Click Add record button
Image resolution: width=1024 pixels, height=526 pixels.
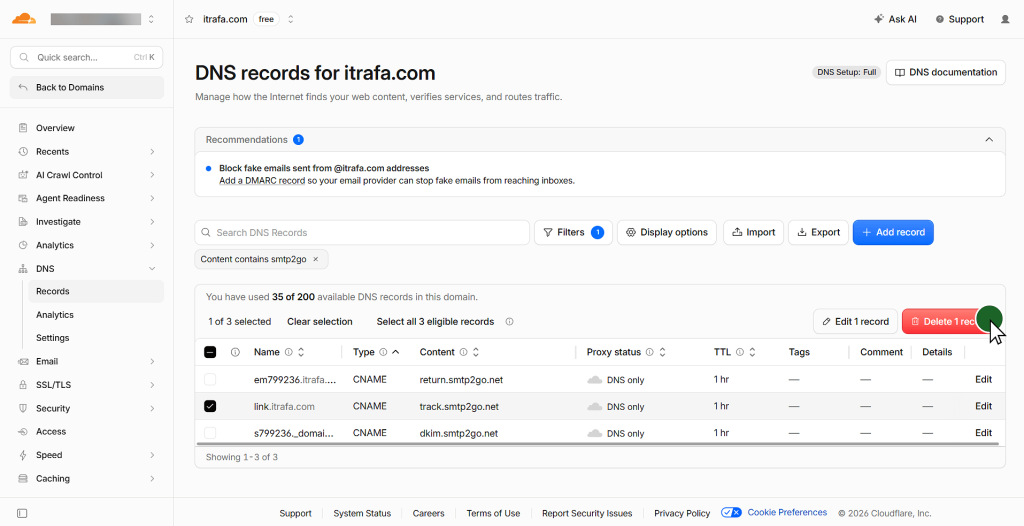[893, 233]
